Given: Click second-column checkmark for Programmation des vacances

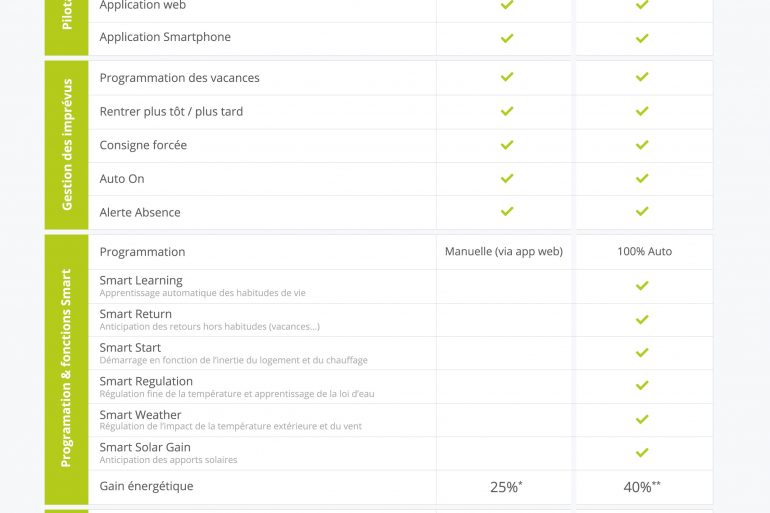Looking at the screenshot, I should pos(642,77).
